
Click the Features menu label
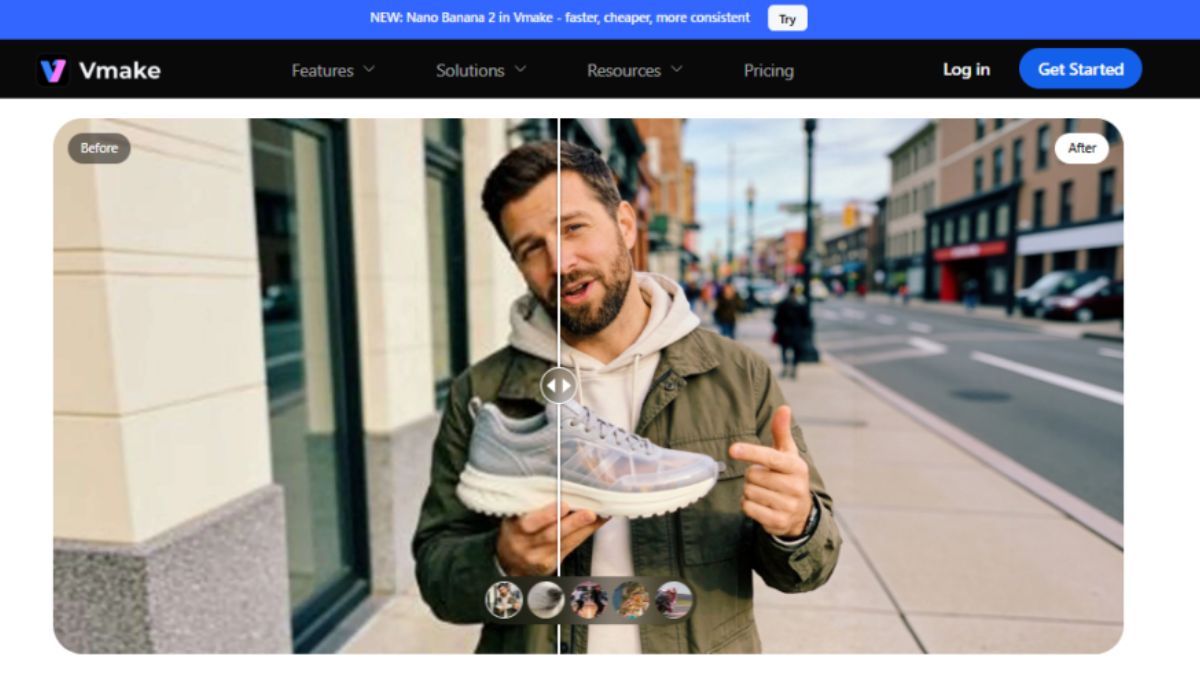(322, 70)
